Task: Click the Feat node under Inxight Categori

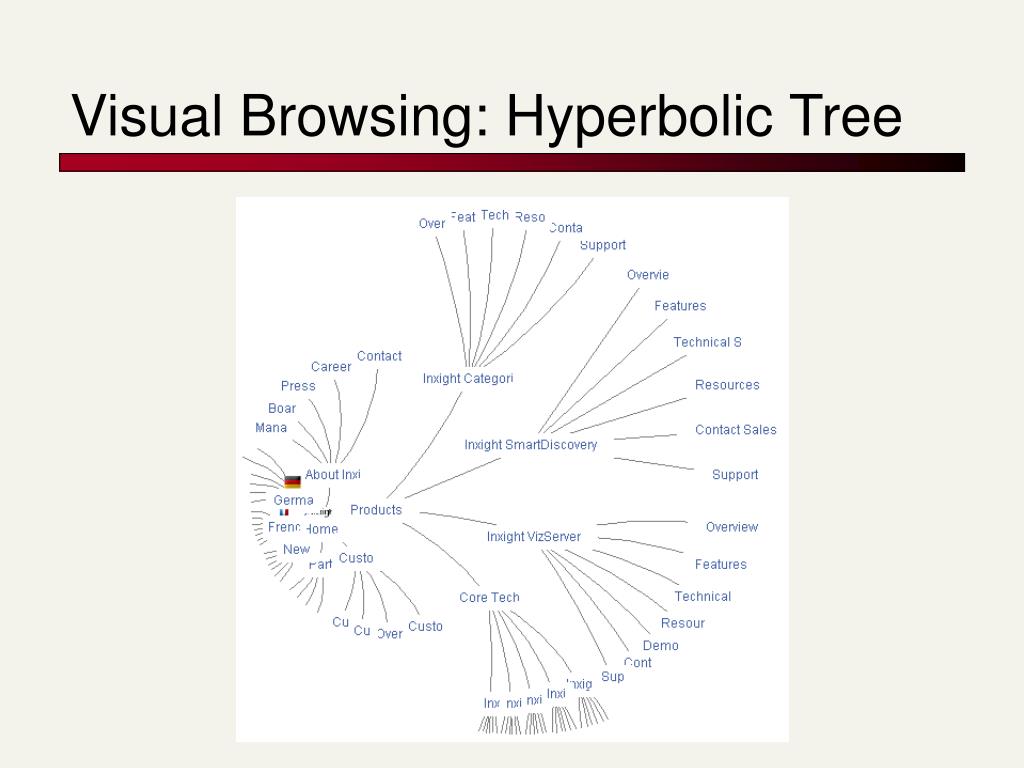Action: [x=463, y=217]
